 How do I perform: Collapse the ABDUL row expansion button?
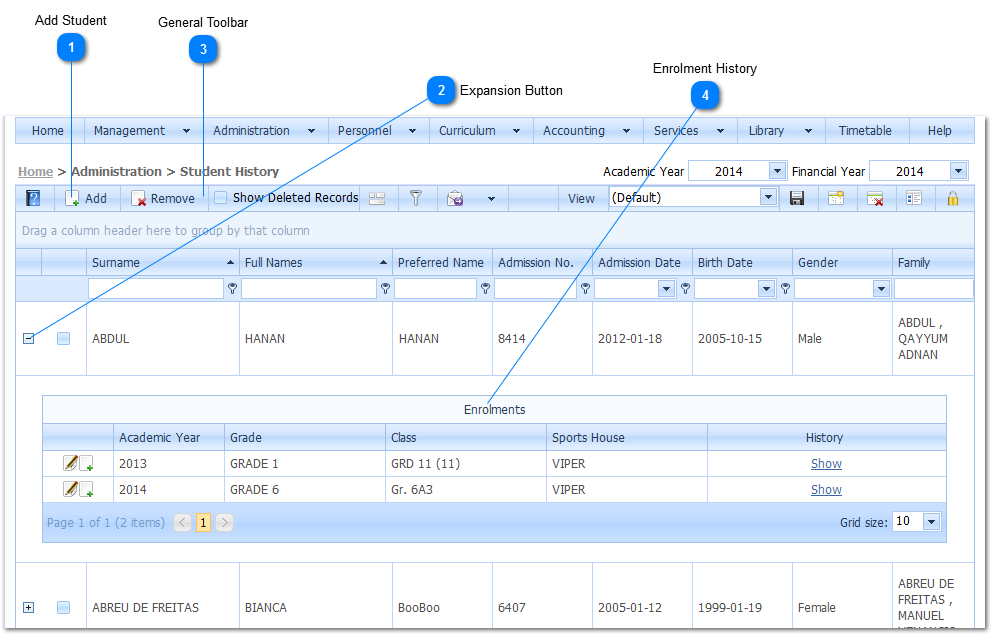pos(28,339)
